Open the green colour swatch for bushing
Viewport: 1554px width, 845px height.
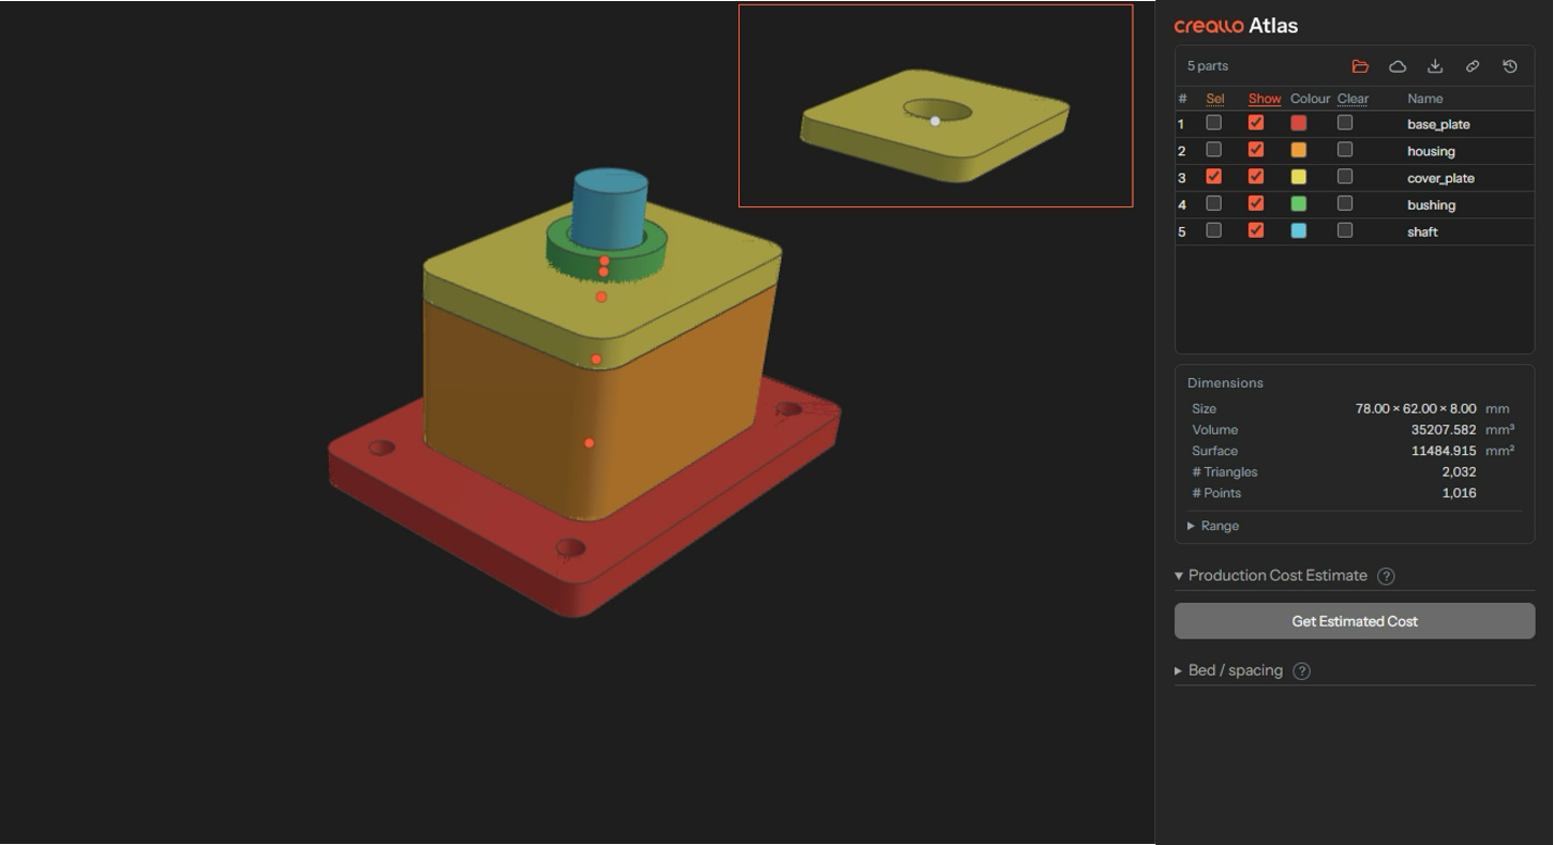click(1298, 204)
